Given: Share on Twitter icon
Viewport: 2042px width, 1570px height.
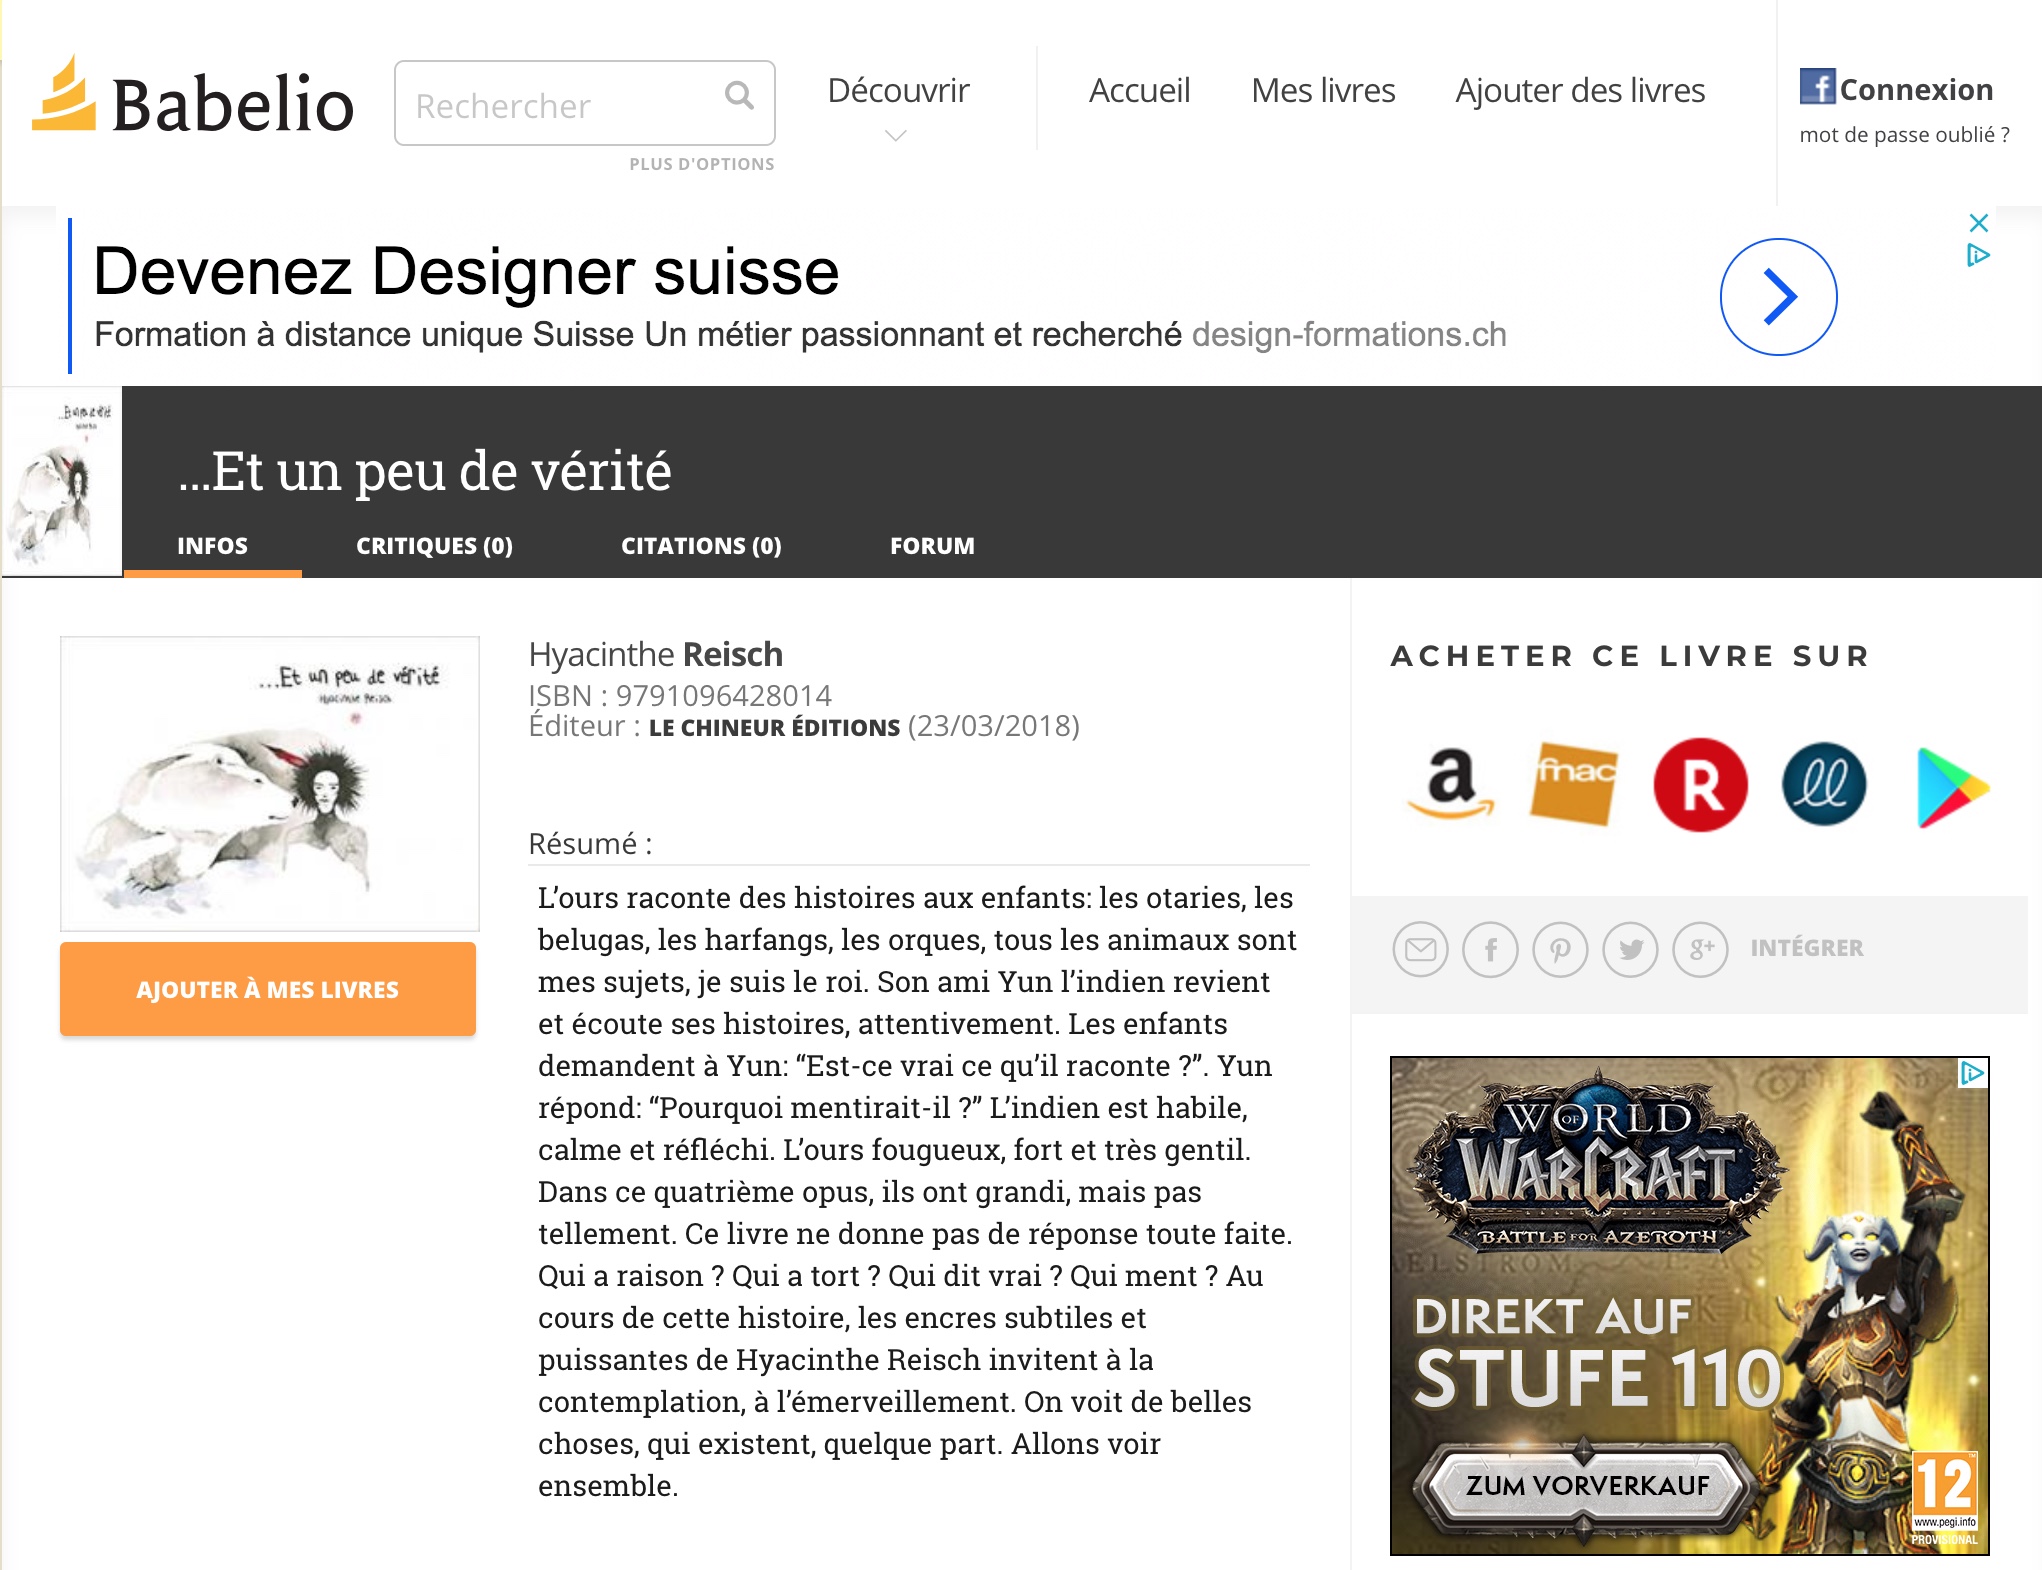Looking at the screenshot, I should [1631, 949].
